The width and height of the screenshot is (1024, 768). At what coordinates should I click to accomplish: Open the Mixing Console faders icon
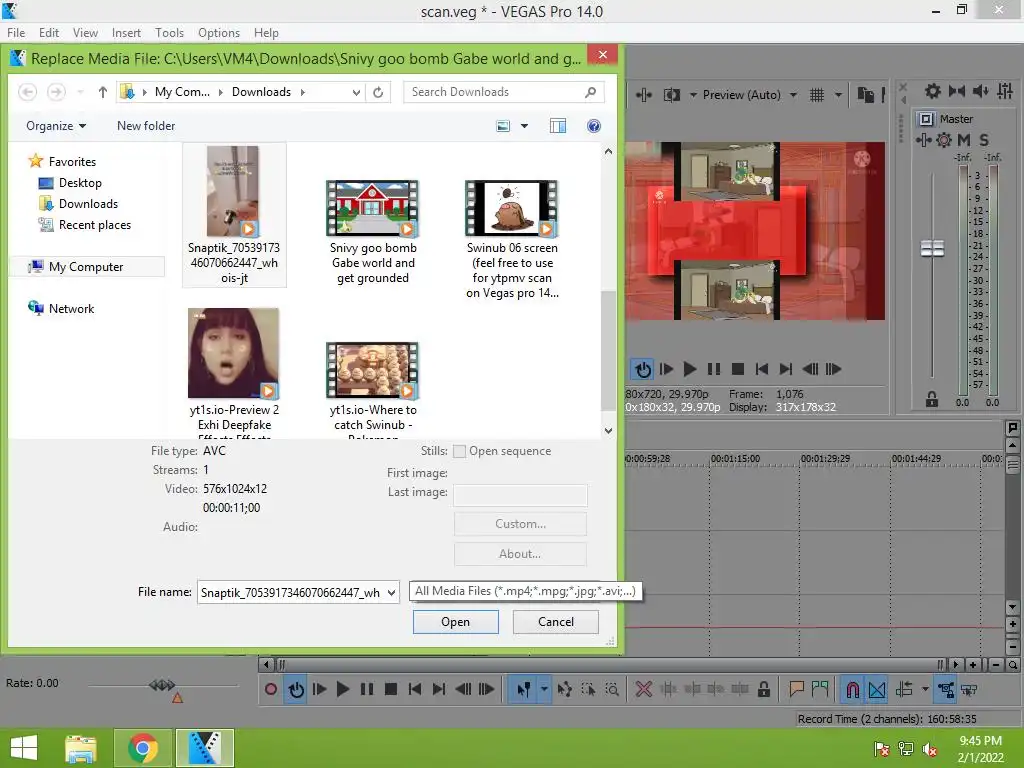pyautogui.click(x=1005, y=91)
